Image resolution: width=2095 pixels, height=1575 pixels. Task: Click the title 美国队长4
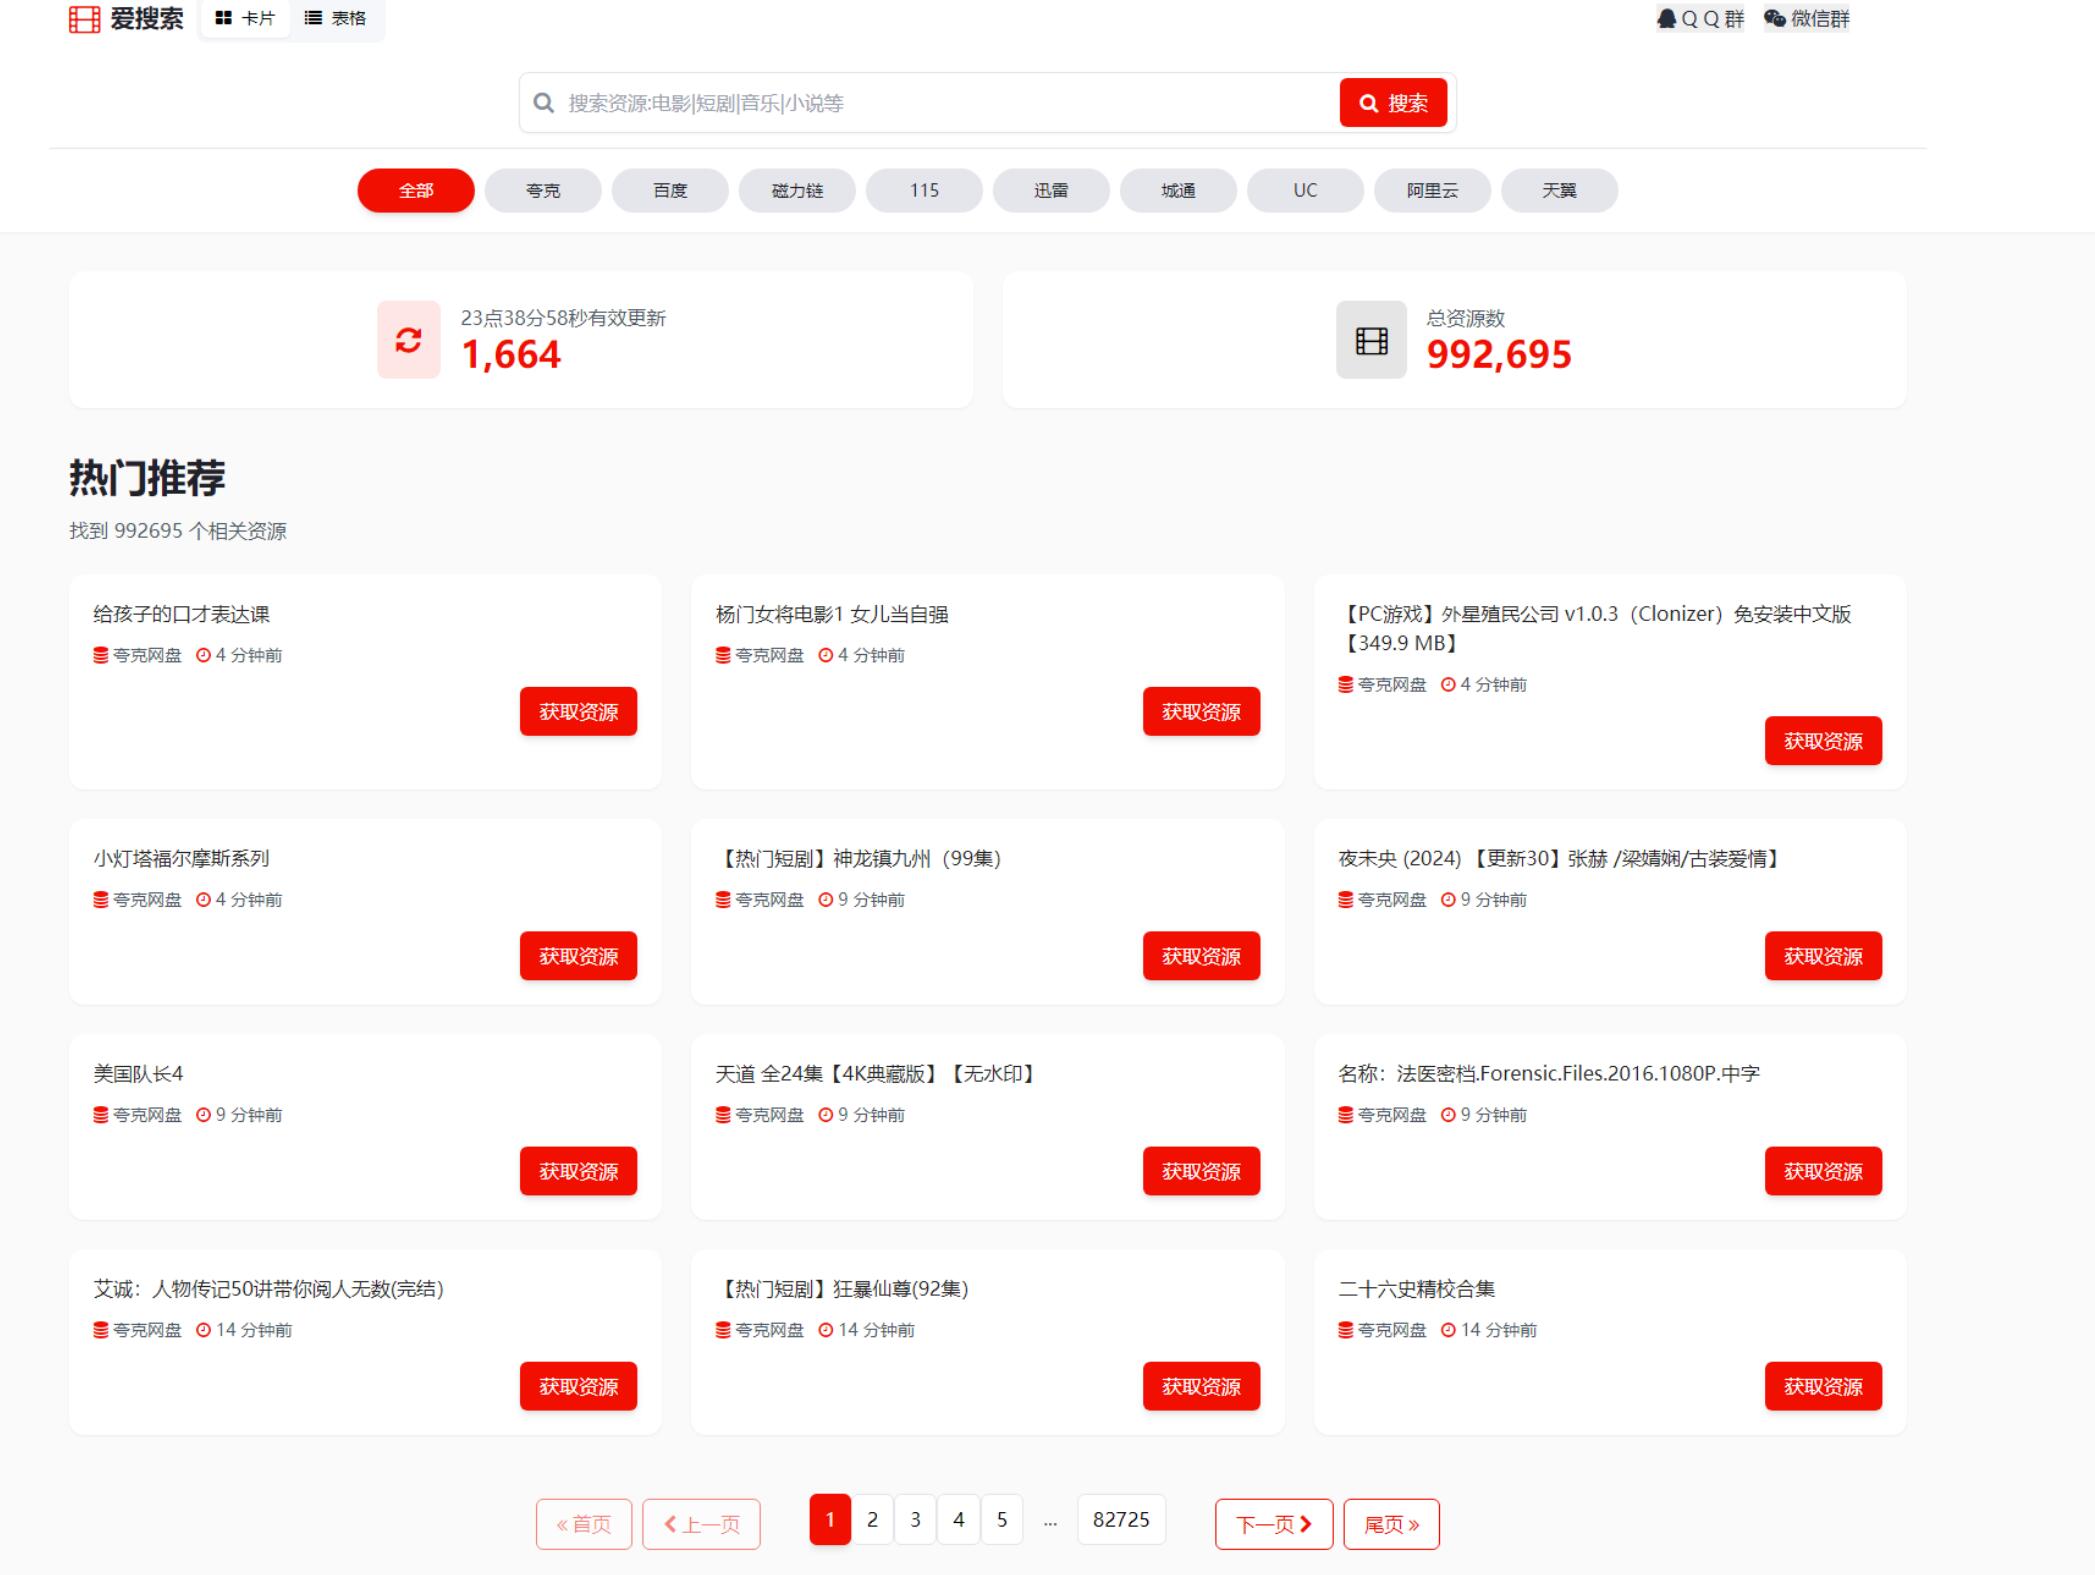click(x=138, y=1073)
